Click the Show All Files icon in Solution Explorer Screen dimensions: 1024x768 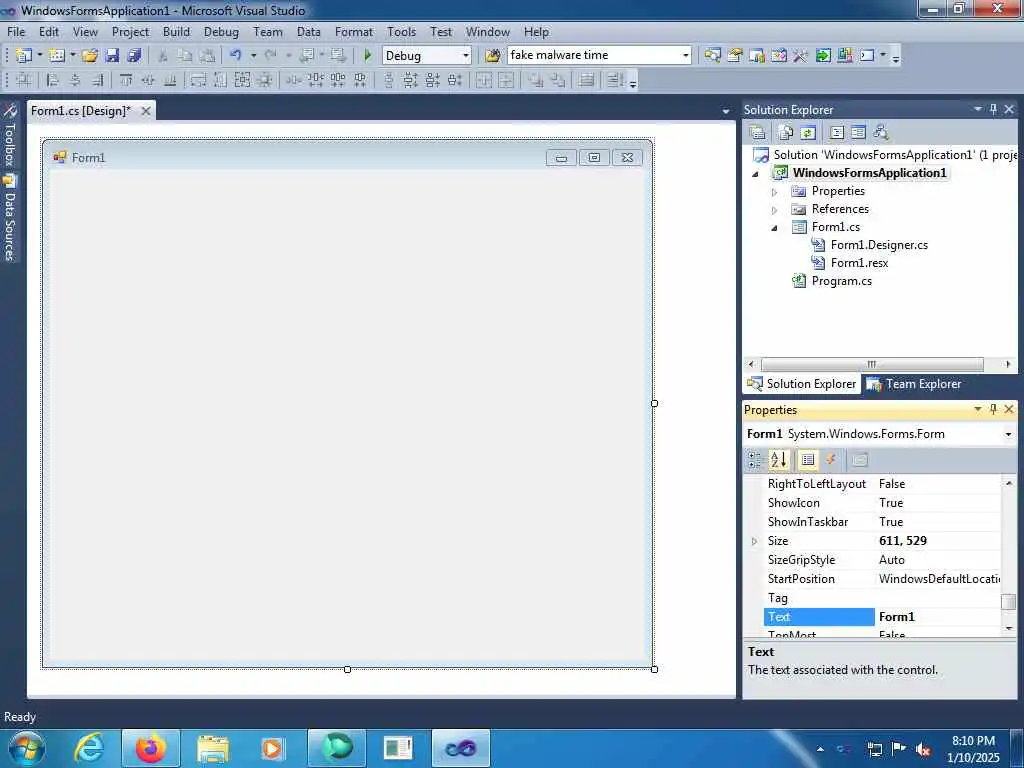[x=786, y=133]
